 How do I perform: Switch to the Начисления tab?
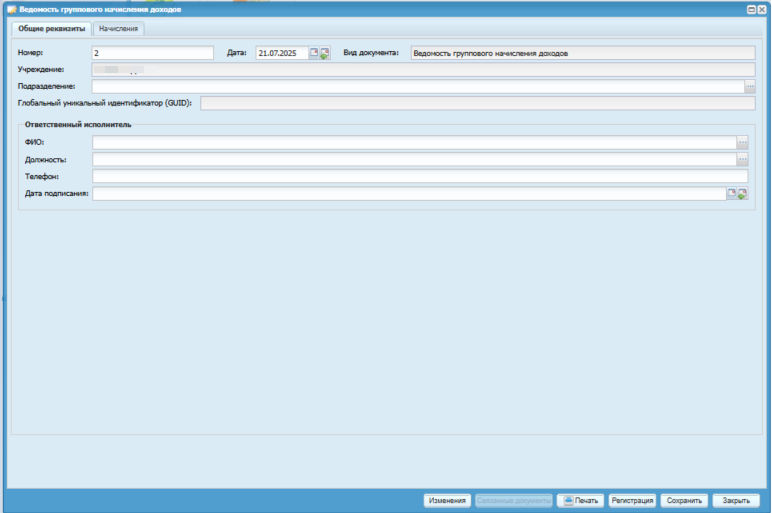click(119, 29)
